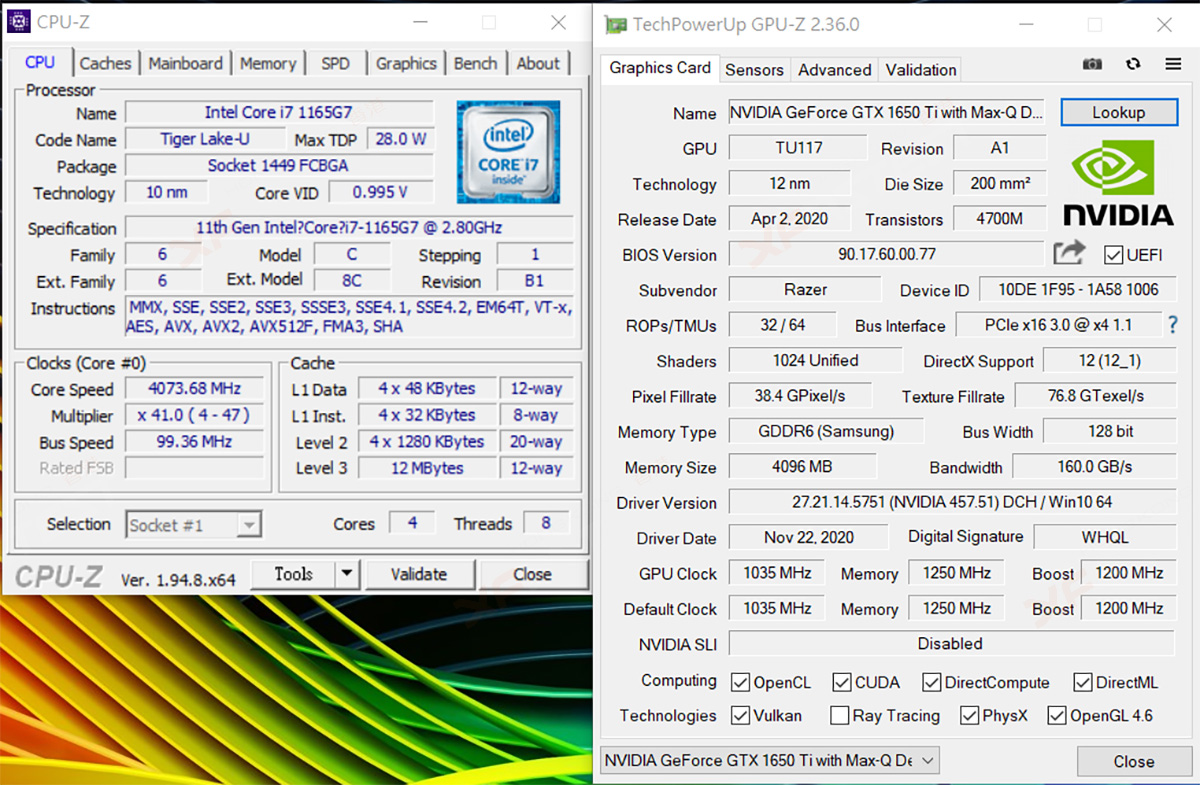Click the Max TDP 28.0 W value
The image size is (1200, 785).
coord(401,139)
